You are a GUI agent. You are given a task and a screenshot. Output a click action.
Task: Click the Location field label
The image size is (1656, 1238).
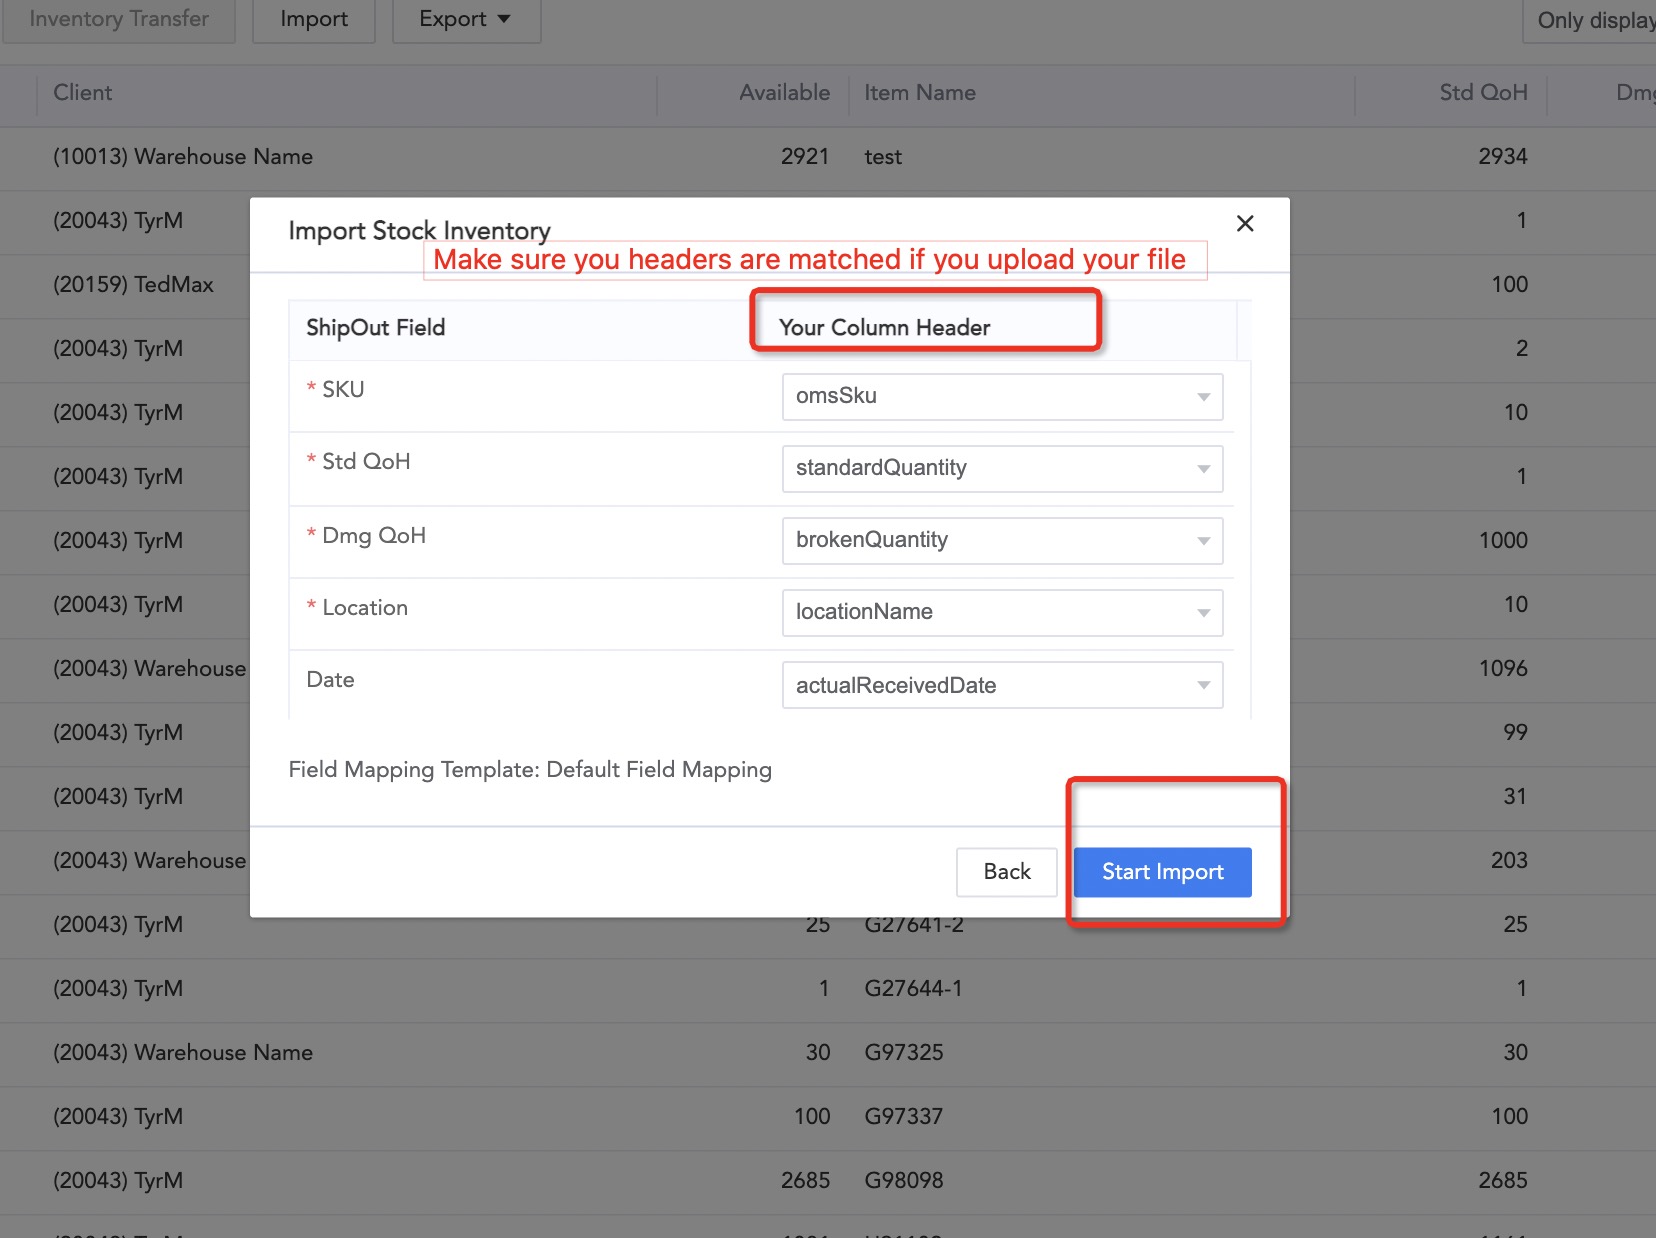point(365,608)
